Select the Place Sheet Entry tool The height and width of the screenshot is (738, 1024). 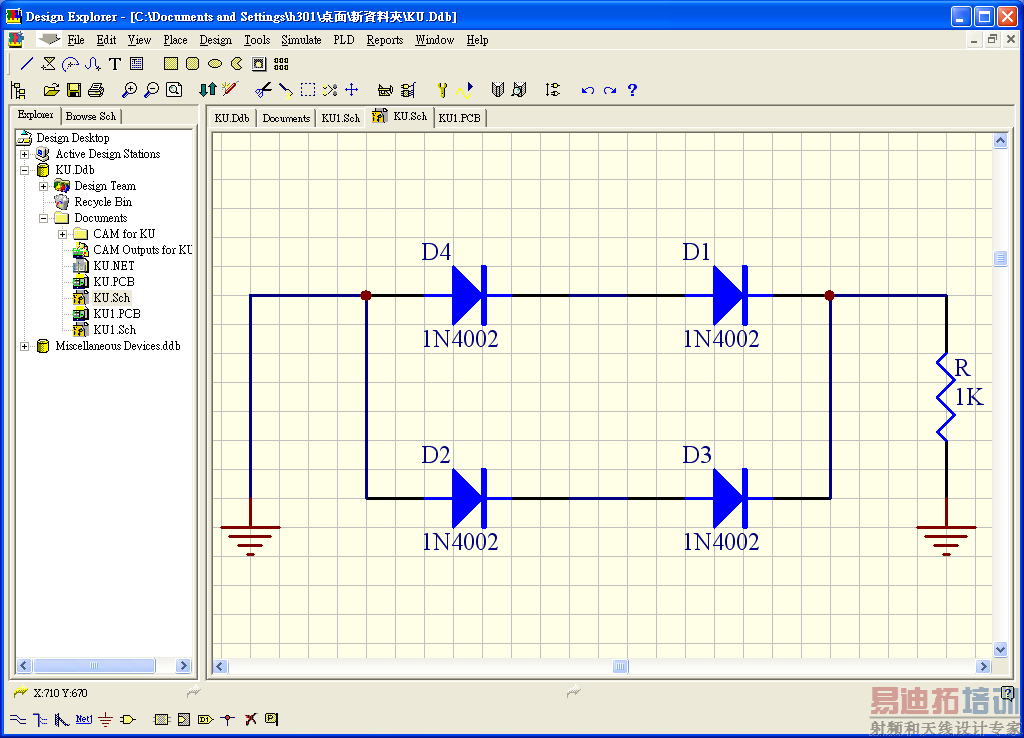pos(184,720)
